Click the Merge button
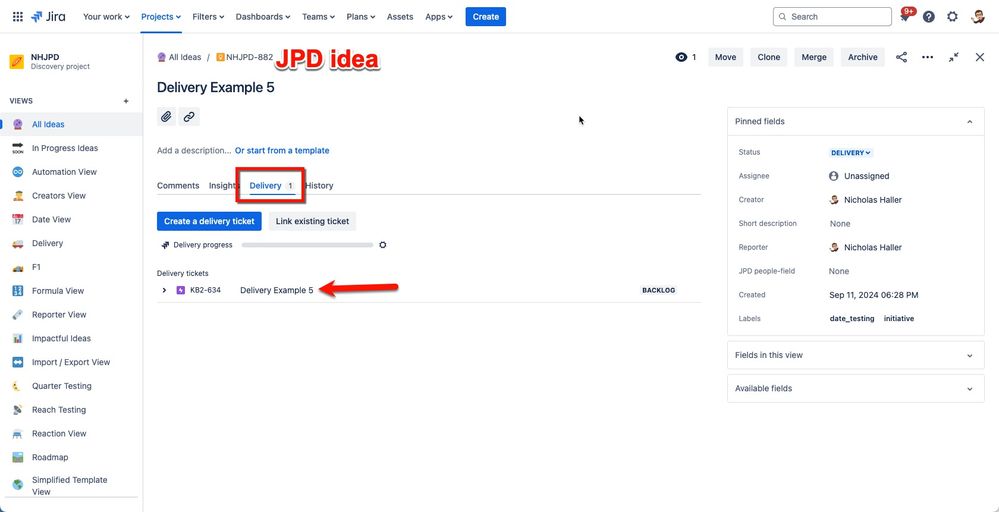 point(814,57)
